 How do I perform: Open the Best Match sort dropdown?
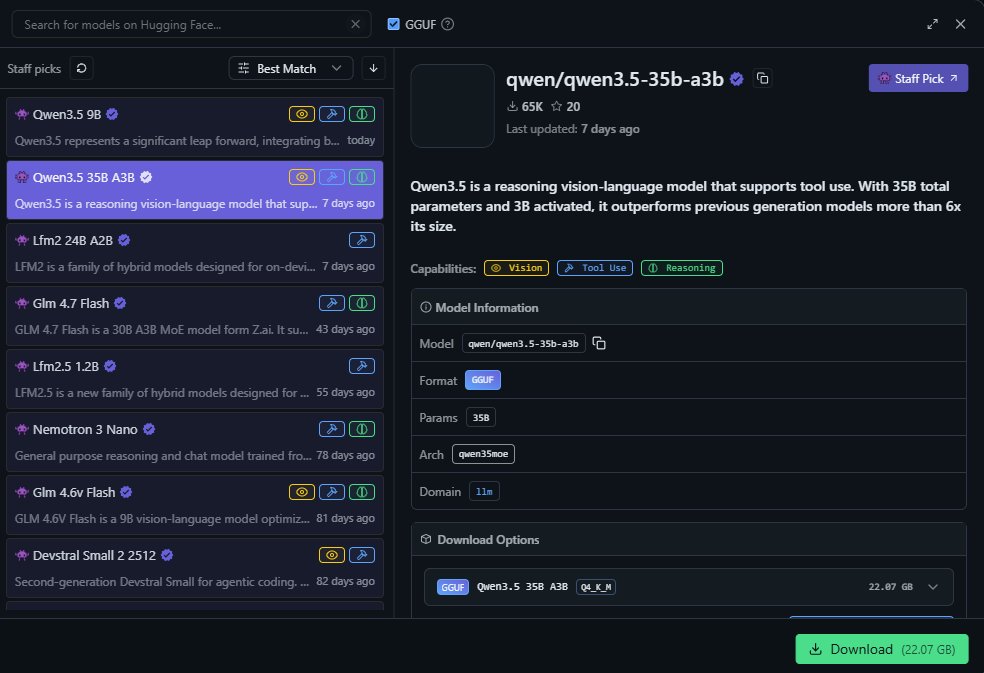291,68
